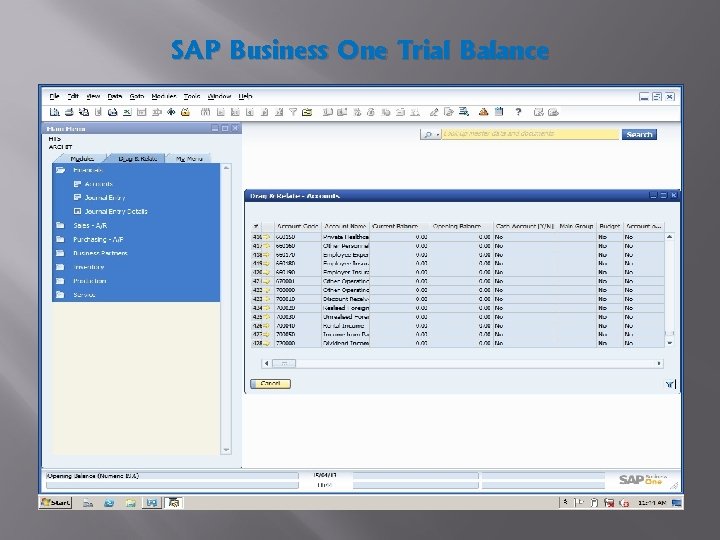This screenshot has width=720, height=540.
Task: Click the Filter funnel toolbar icon
Action: point(292,112)
